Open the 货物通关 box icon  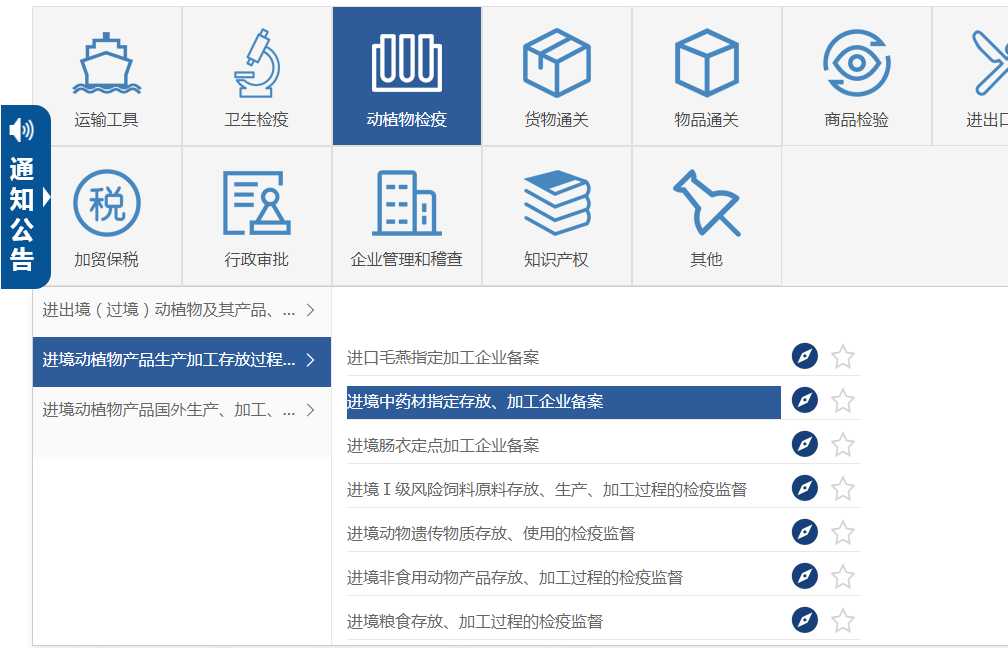pyautogui.click(x=556, y=63)
